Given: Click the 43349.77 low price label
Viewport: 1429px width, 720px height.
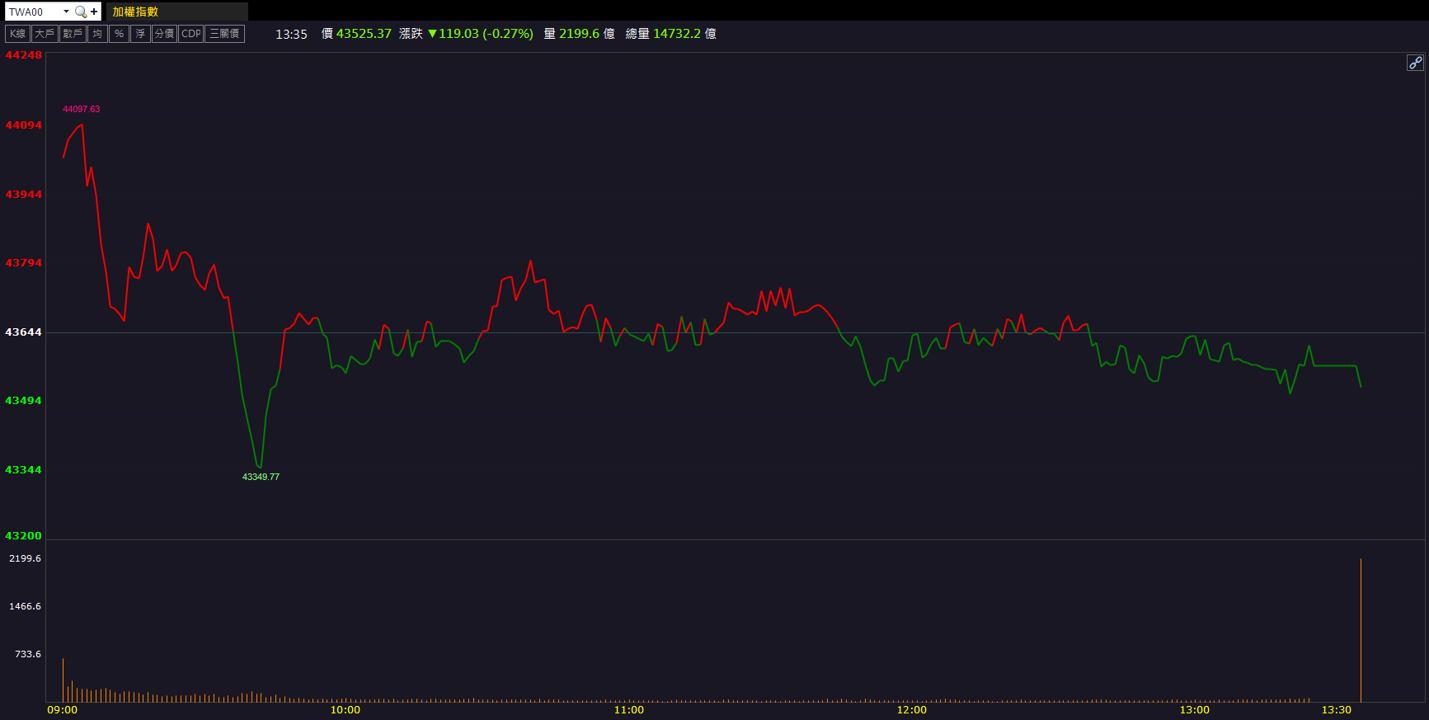Looking at the screenshot, I should pos(261,477).
